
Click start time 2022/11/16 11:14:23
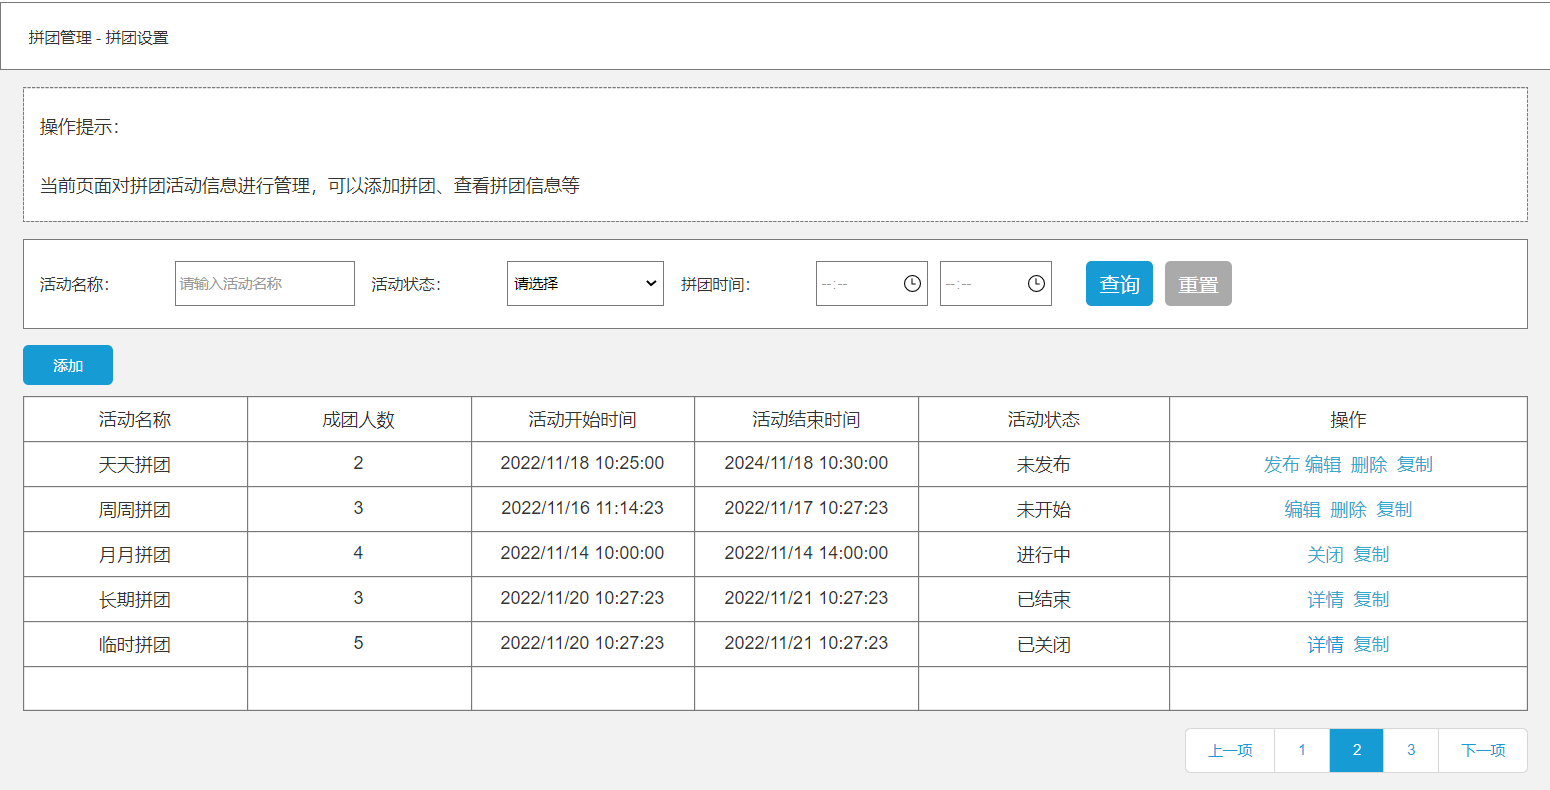pyautogui.click(x=583, y=508)
